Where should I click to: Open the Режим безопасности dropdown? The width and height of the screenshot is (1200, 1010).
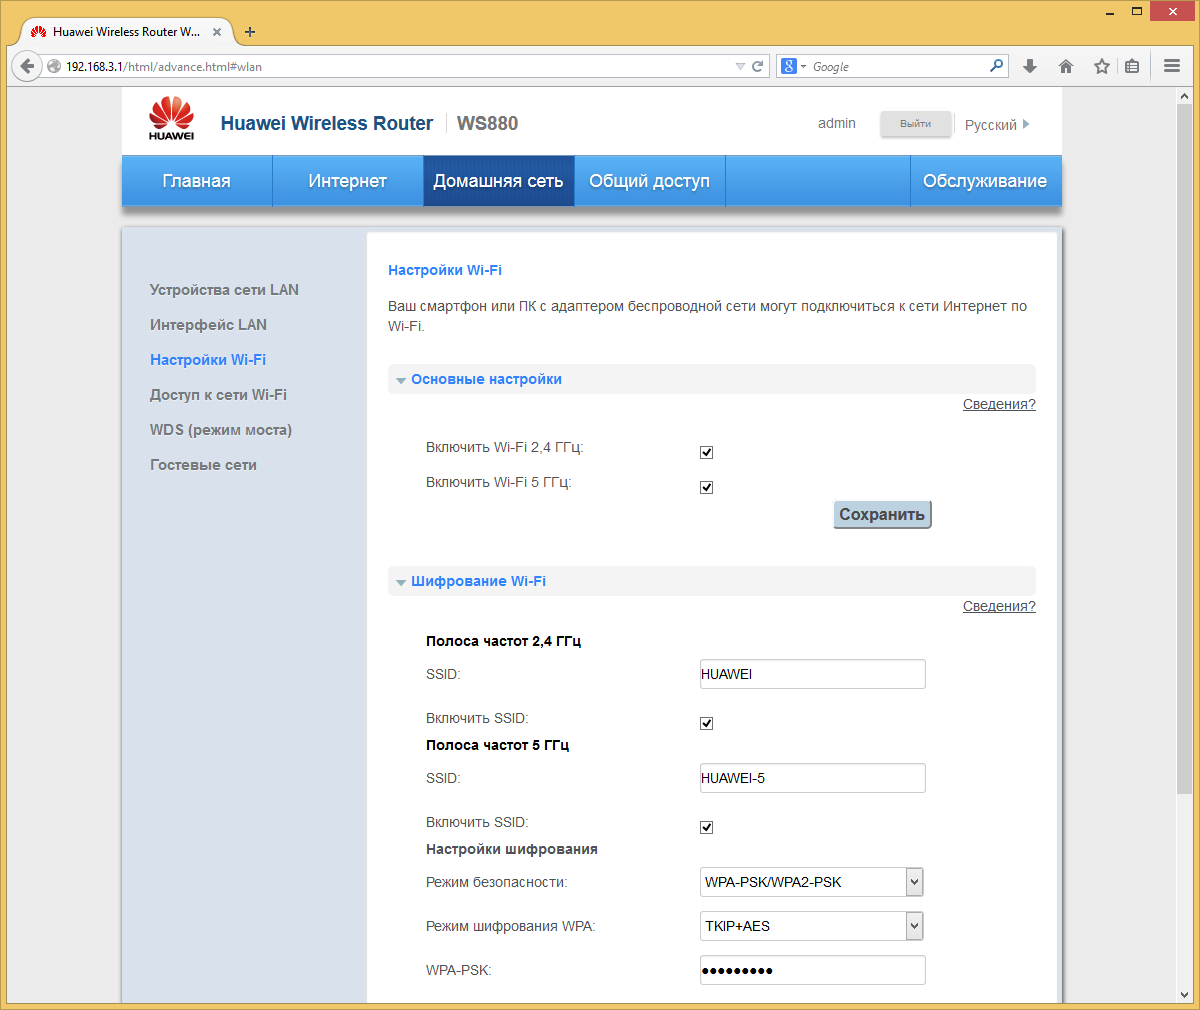click(x=812, y=882)
